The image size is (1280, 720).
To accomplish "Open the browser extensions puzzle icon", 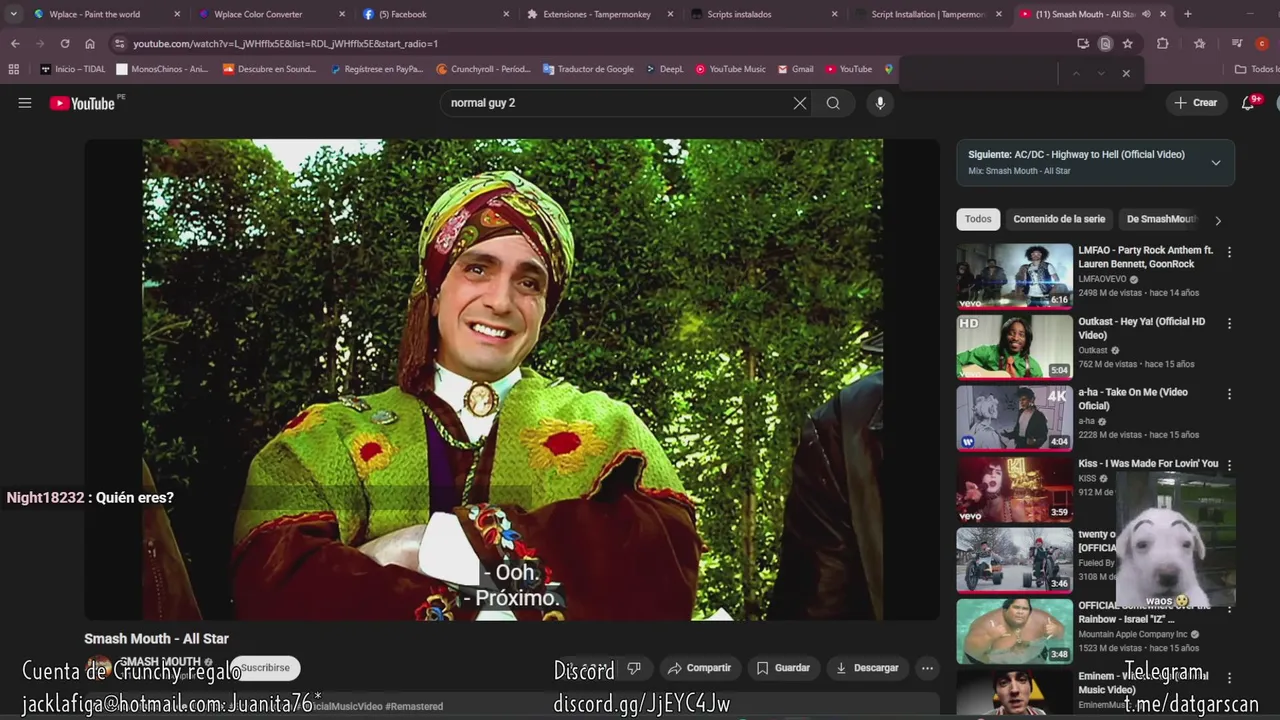I will [x=1162, y=44].
